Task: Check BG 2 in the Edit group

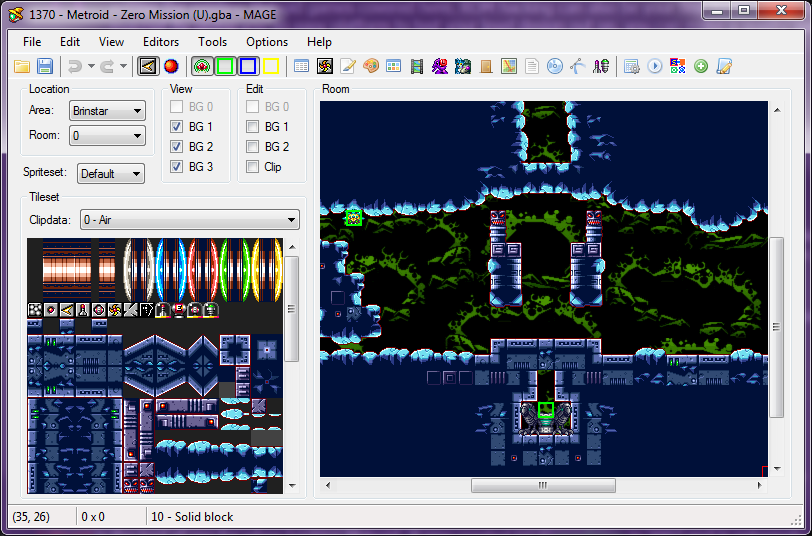Action: pos(253,147)
